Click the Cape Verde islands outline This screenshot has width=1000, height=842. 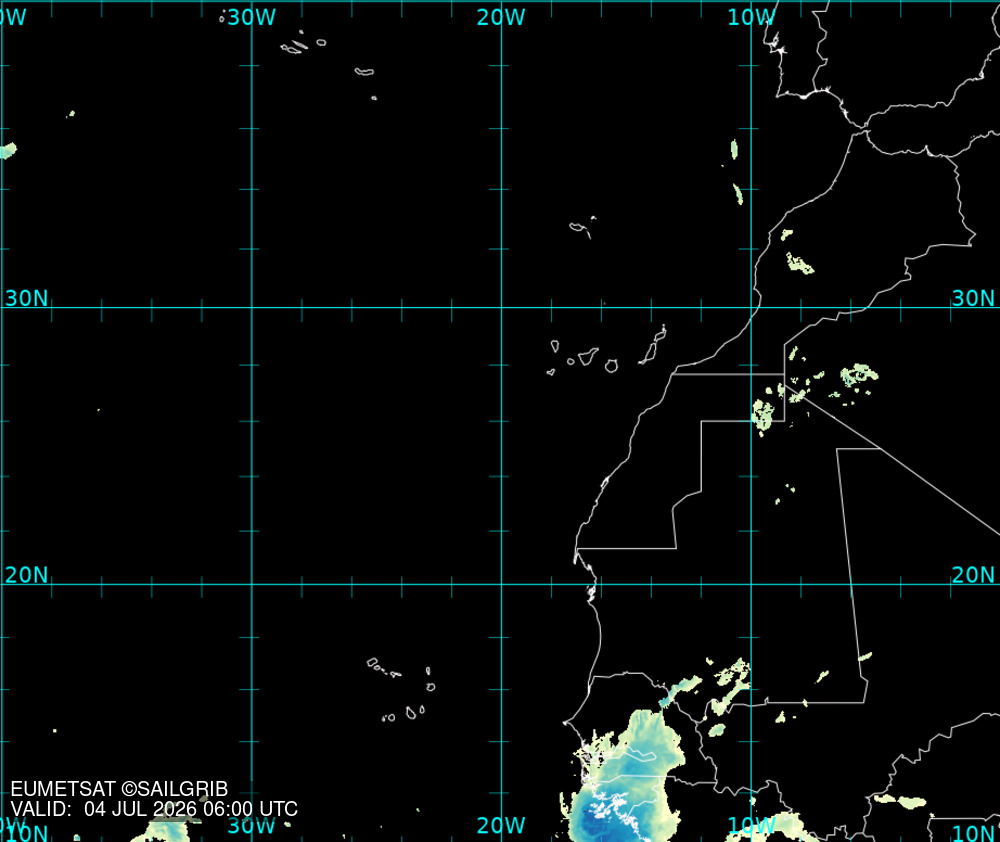click(401, 690)
